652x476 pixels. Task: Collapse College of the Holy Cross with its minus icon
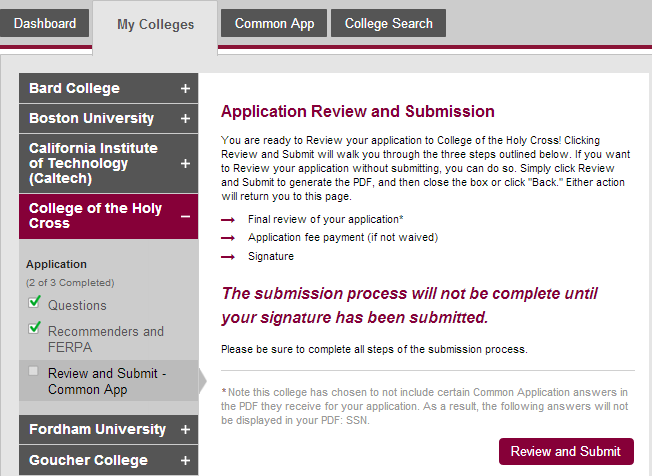point(185,216)
